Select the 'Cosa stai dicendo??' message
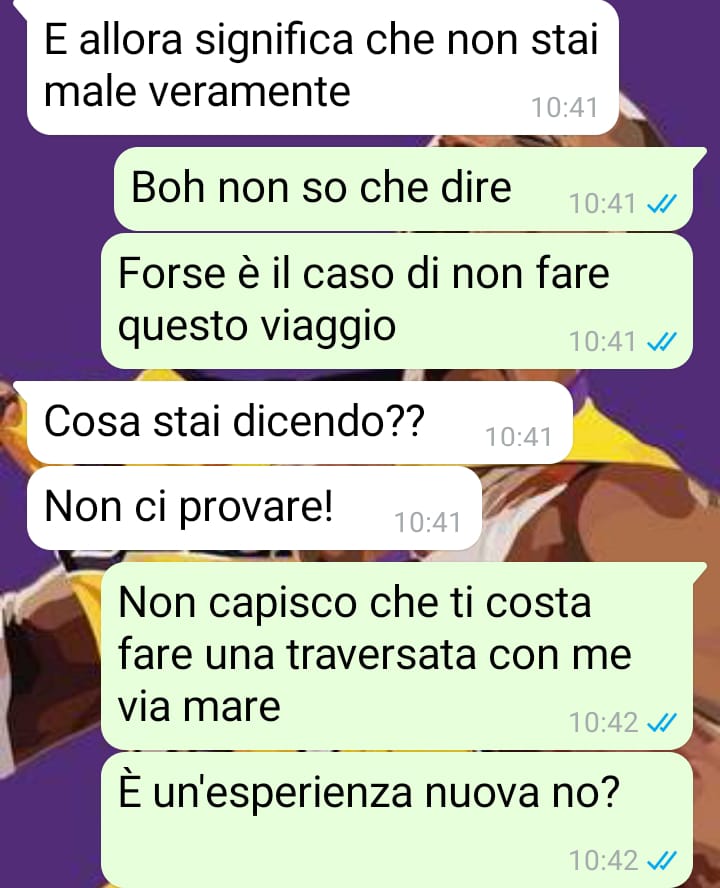Screen dimensions: 720x888 coord(300,422)
